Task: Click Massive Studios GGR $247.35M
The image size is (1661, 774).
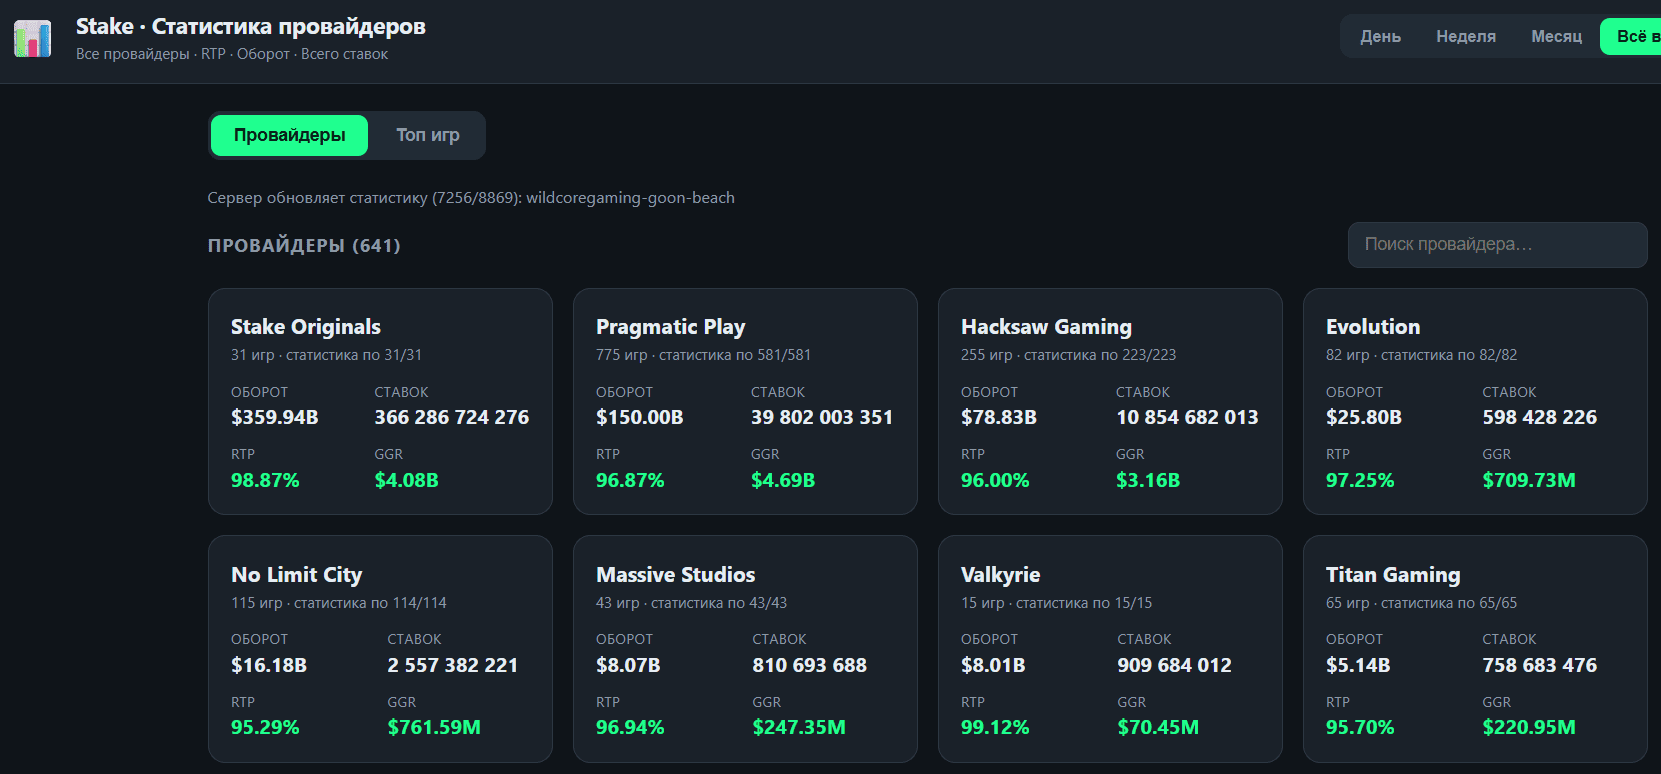Action: (799, 727)
